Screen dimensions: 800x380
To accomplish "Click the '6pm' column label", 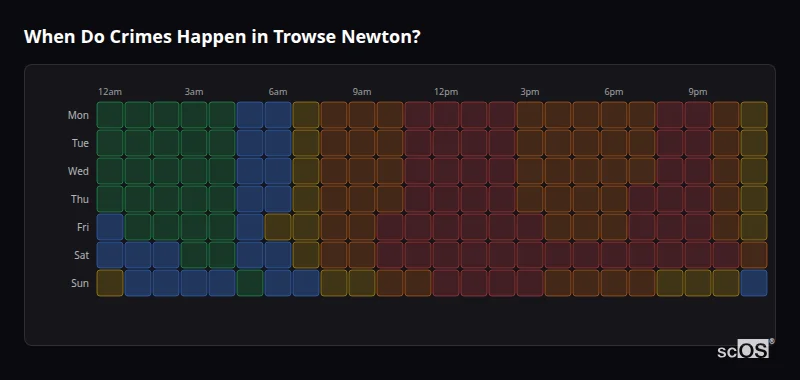I will (614, 92).
